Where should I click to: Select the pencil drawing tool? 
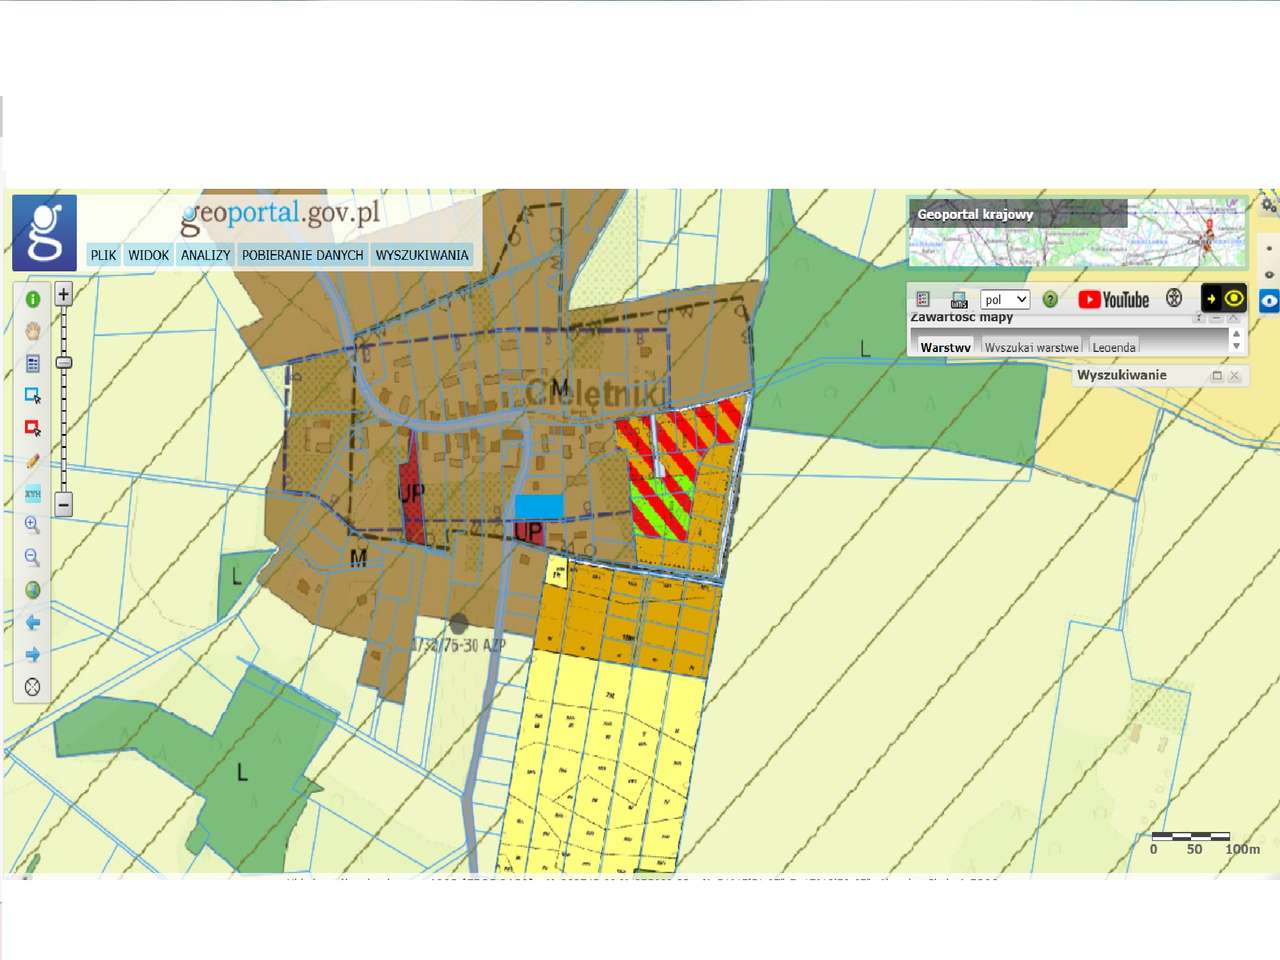coord(33,461)
